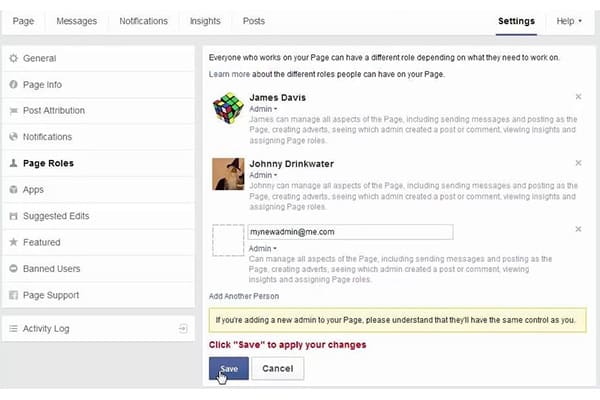Screen dimensions: 600x400
Task: Open the Notifications tab in top bar
Action: tap(143, 21)
